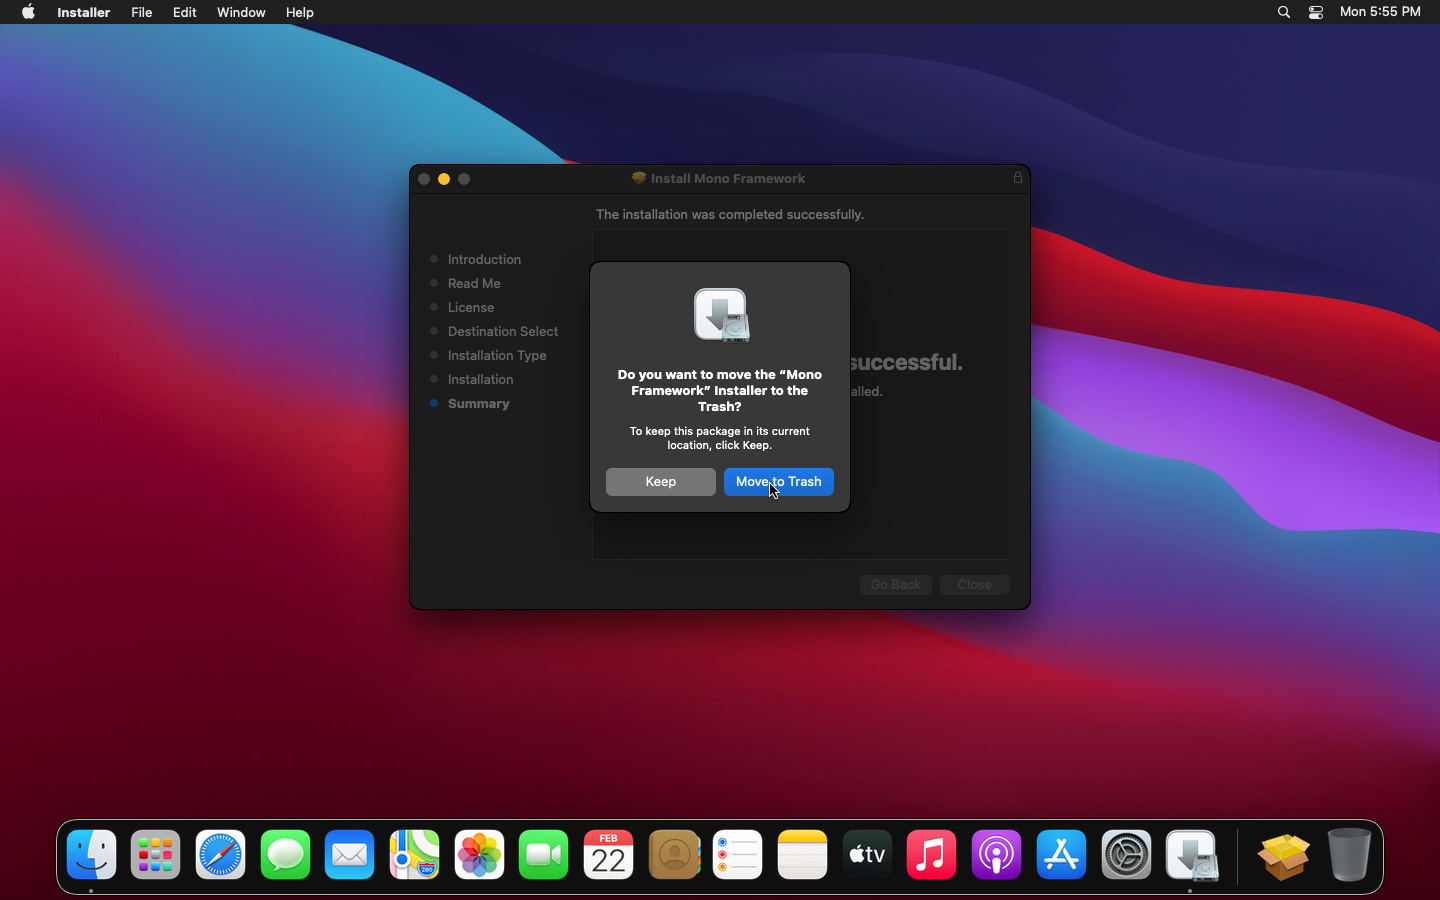Viewport: 1440px width, 900px height.
Task: Open System Preferences in the Dock
Action: 1126,855
